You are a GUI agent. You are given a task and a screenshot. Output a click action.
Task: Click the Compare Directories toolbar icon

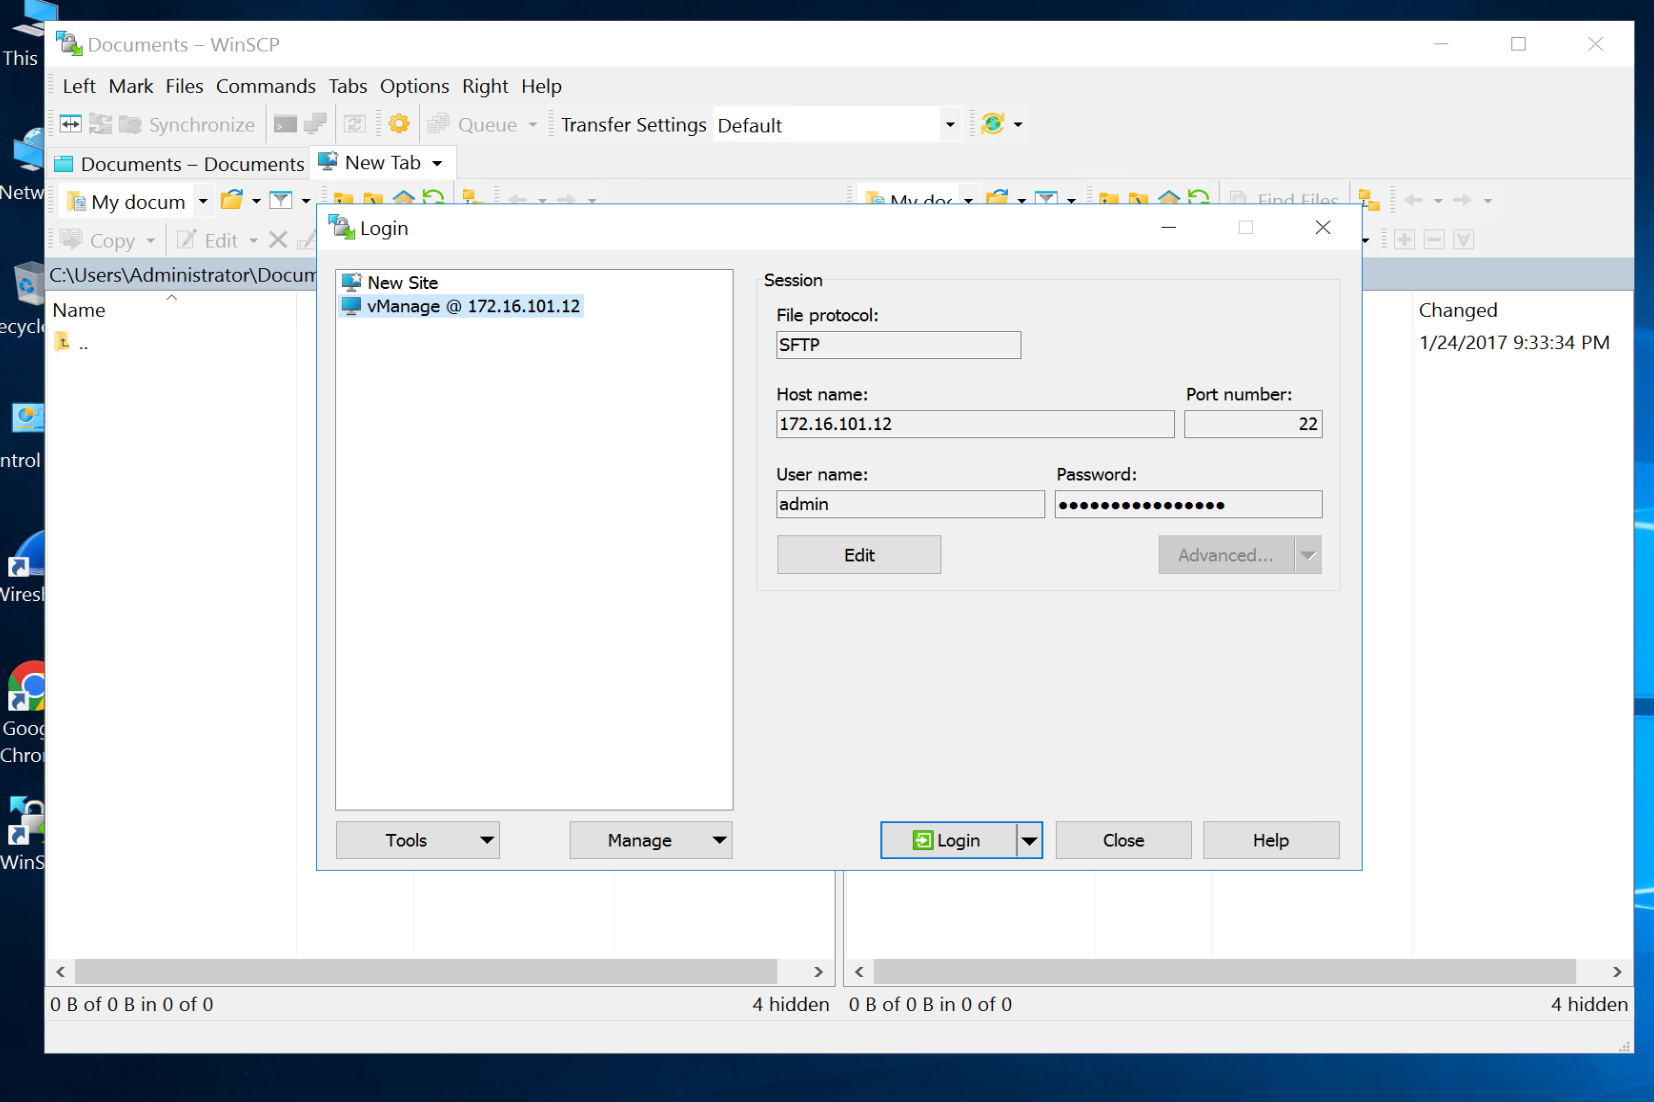click(x=71, y=124)
